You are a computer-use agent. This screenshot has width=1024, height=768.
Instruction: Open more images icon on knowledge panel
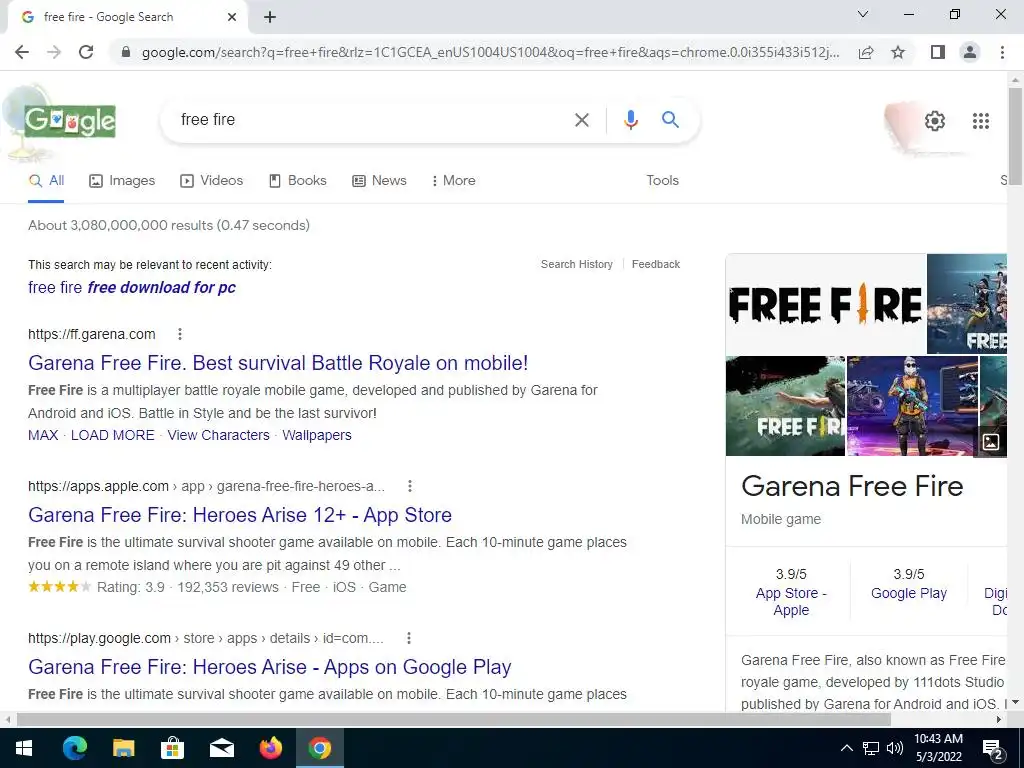(991, 442)
